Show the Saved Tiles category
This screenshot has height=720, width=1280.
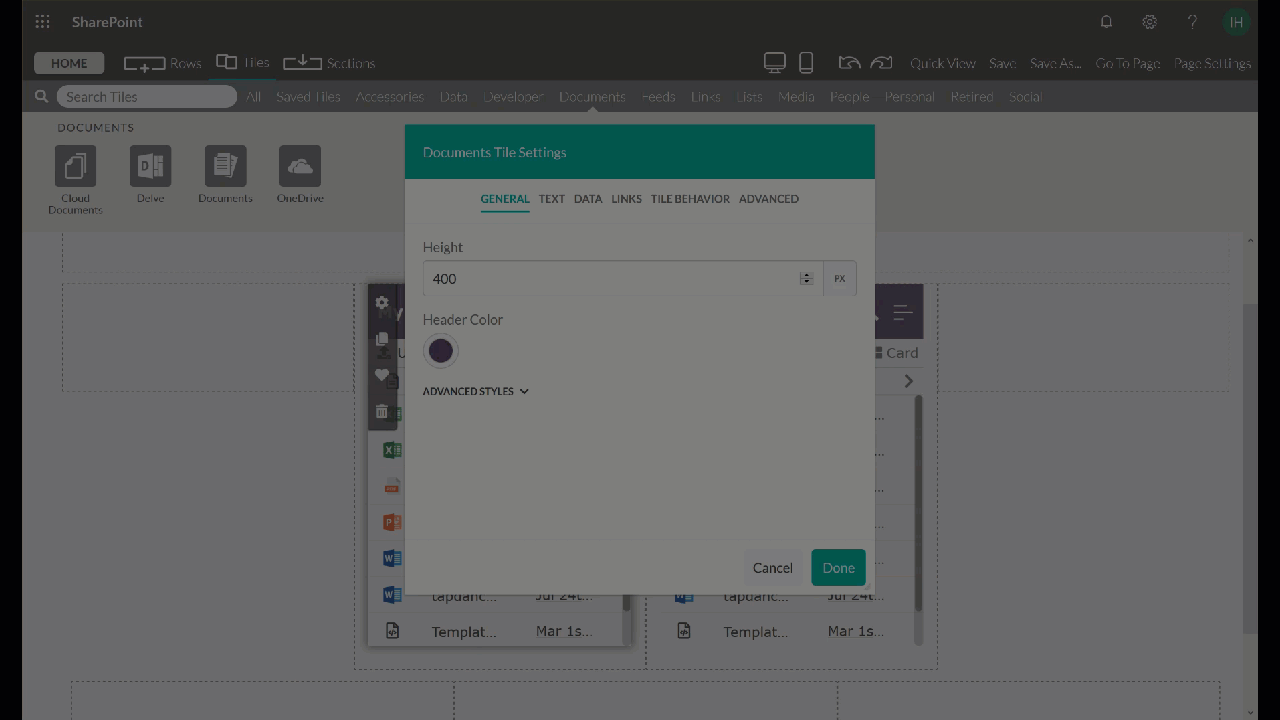[308, 97]
